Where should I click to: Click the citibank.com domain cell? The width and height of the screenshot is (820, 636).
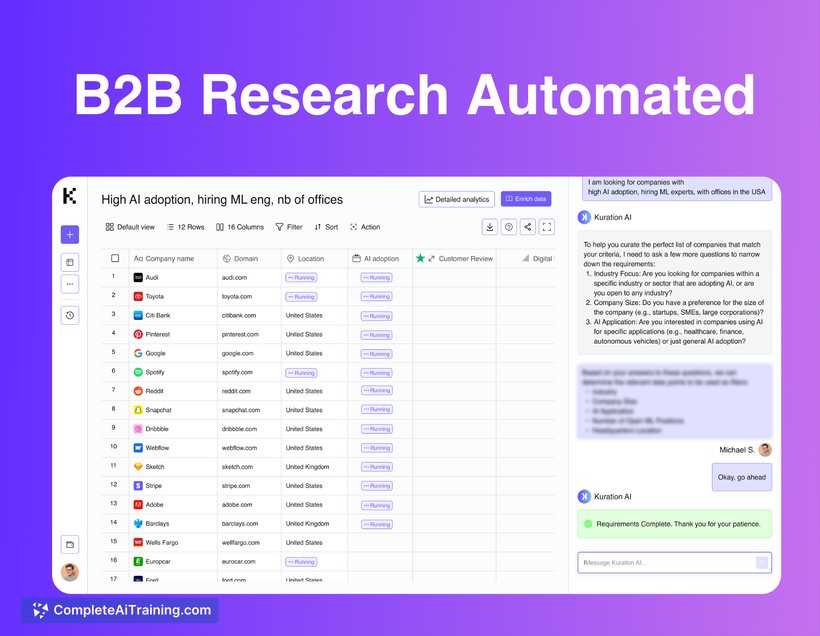[x=239, y=315]
